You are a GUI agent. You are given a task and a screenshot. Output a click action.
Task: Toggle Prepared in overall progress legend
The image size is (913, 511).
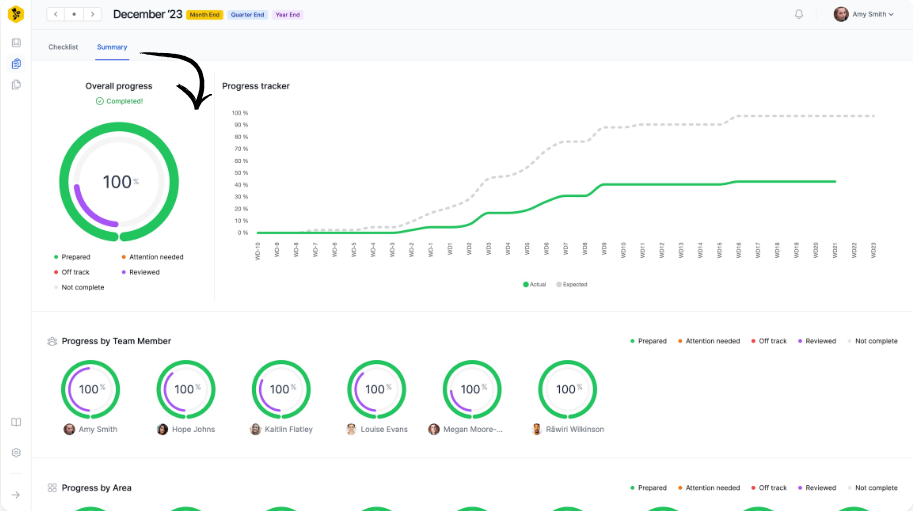click(x=72, y=257)
